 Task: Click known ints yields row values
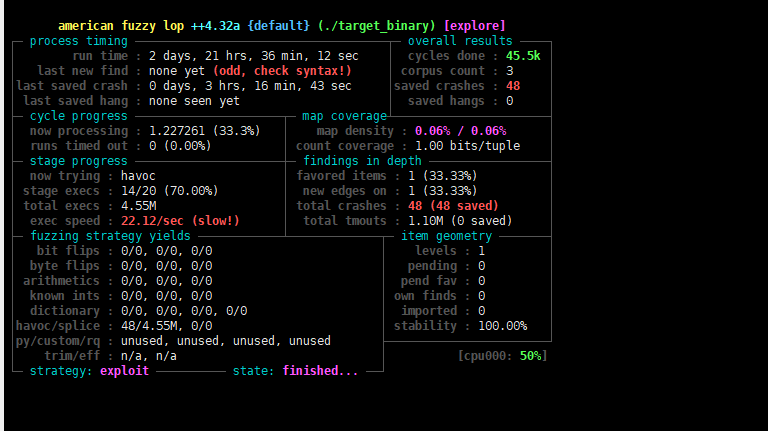tap(167, 296)
